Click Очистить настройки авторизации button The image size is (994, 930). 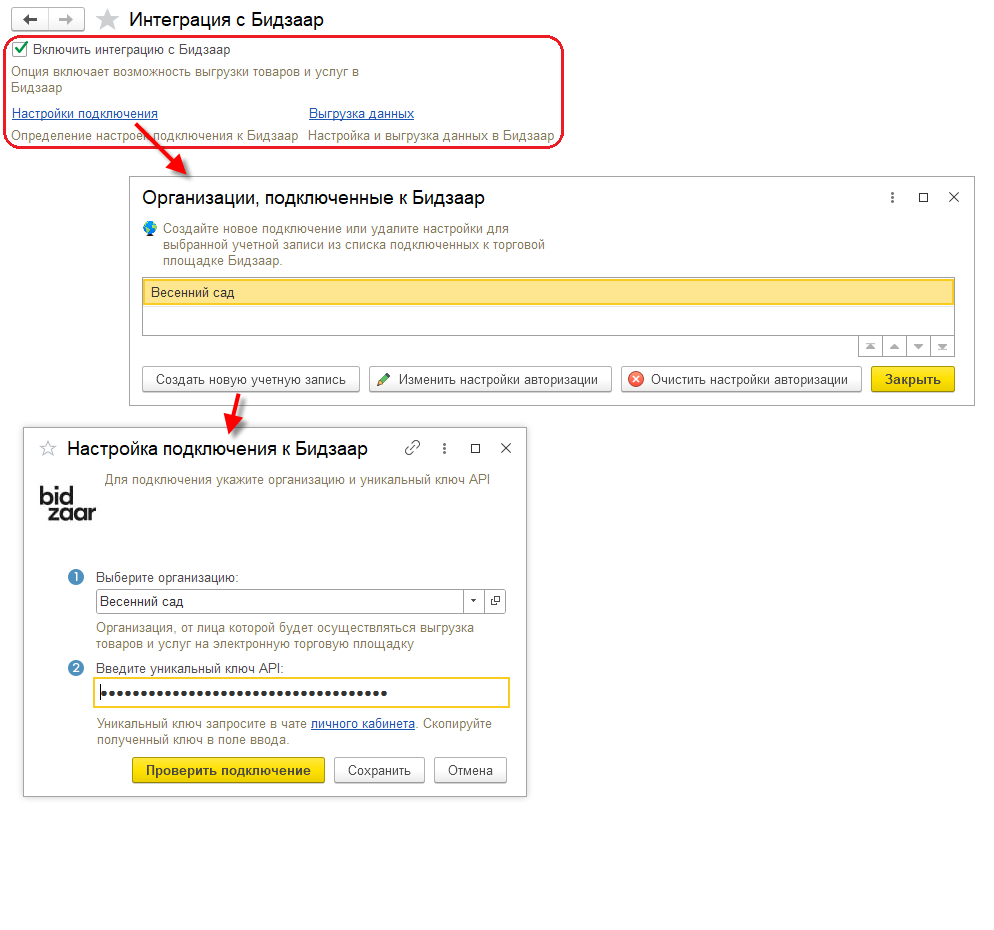(x=741, y=379)
